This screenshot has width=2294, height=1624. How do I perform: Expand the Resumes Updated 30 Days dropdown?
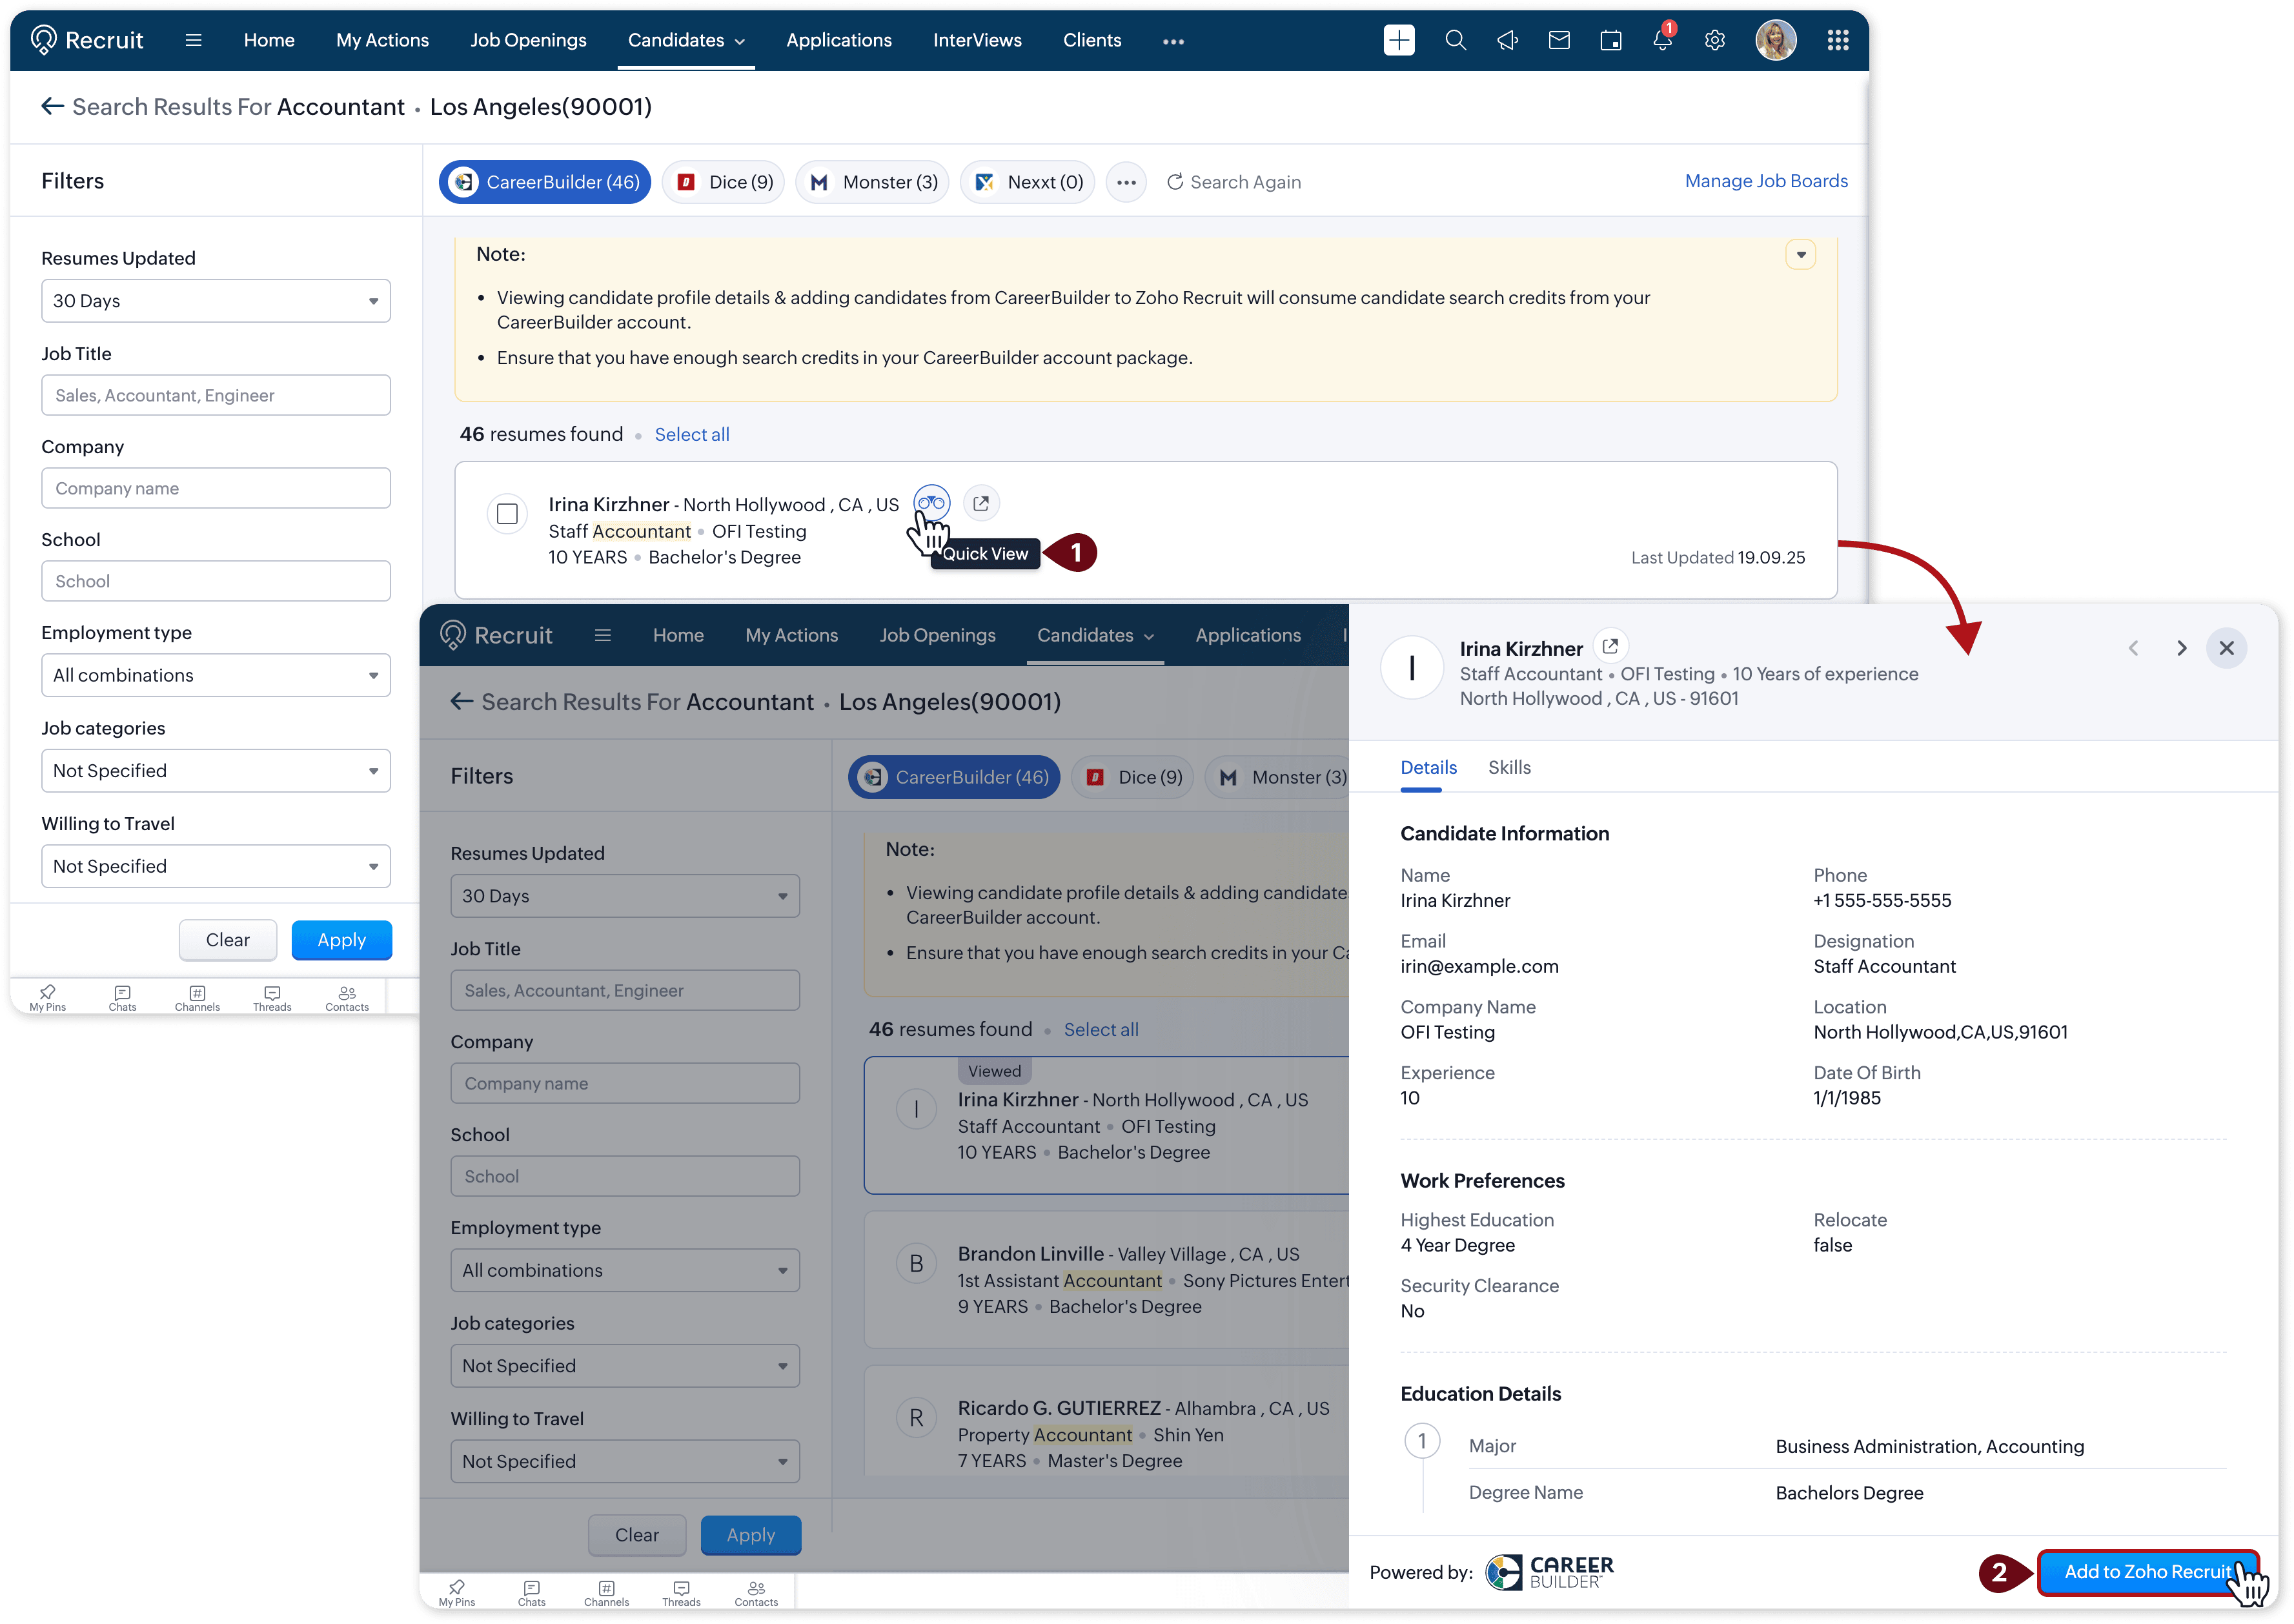click(x=216, y=301)
